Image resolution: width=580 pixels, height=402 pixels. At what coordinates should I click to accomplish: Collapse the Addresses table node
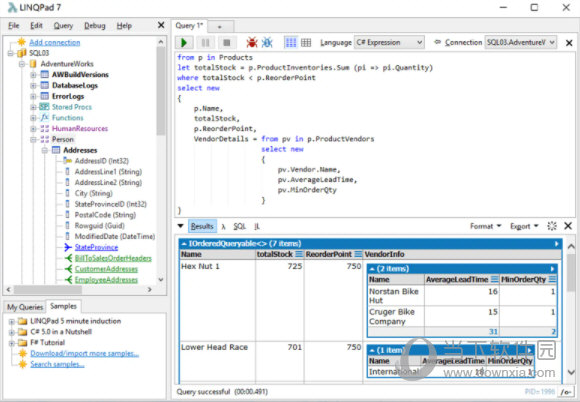pyautogui.click(x=44, y=150)
